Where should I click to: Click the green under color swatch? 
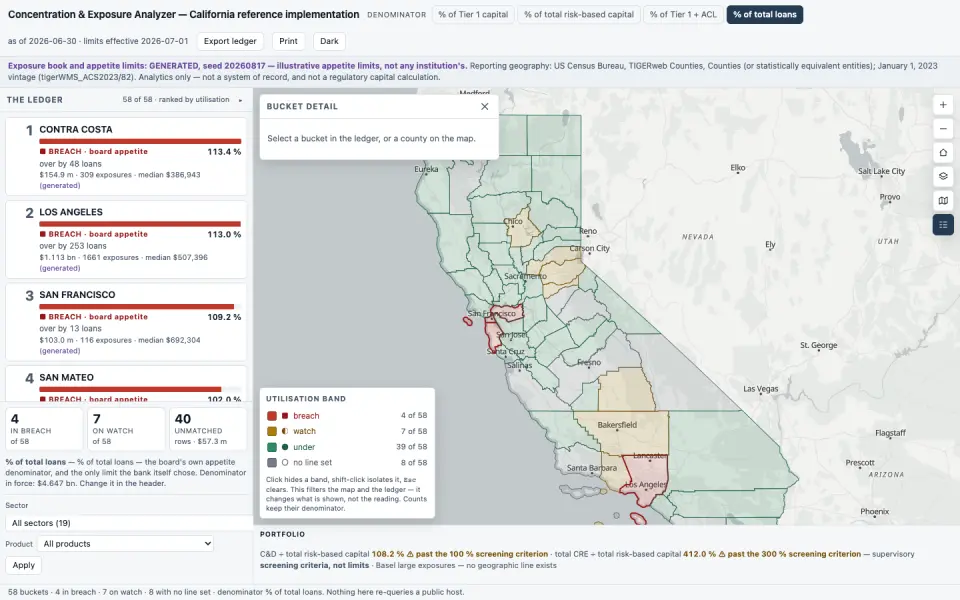click(x=272, y=447)
